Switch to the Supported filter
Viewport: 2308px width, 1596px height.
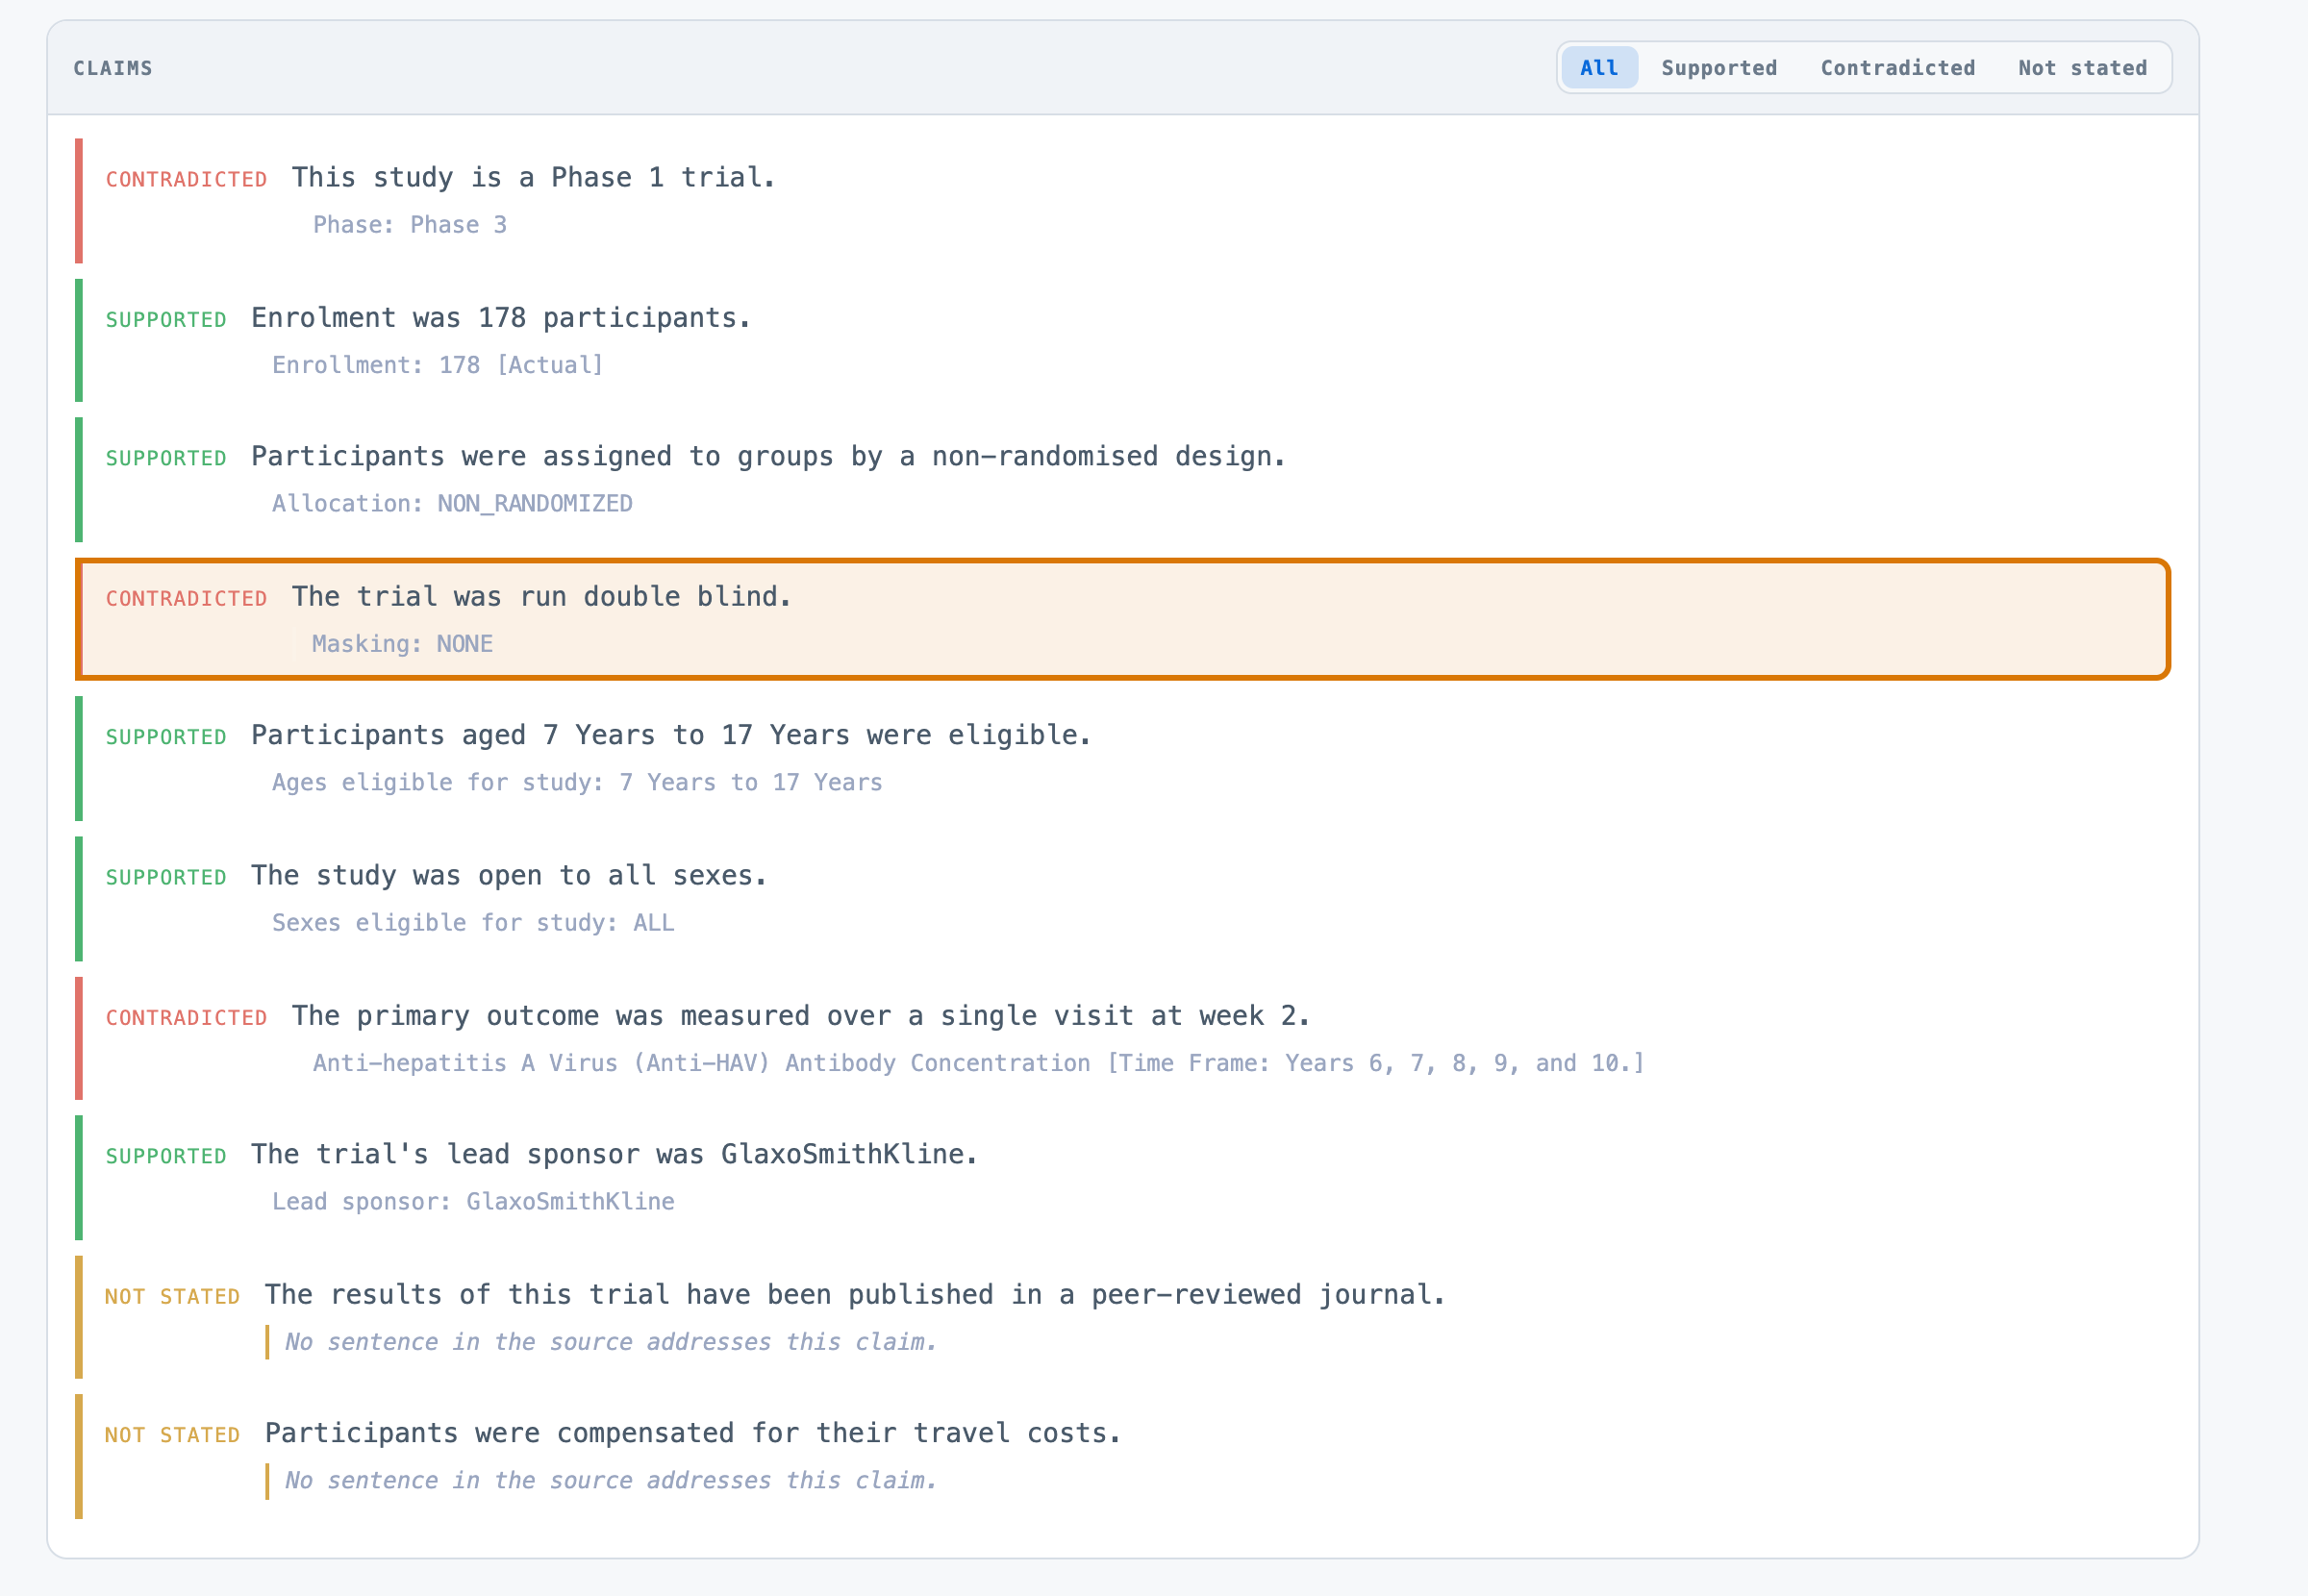click(1719, 68)
